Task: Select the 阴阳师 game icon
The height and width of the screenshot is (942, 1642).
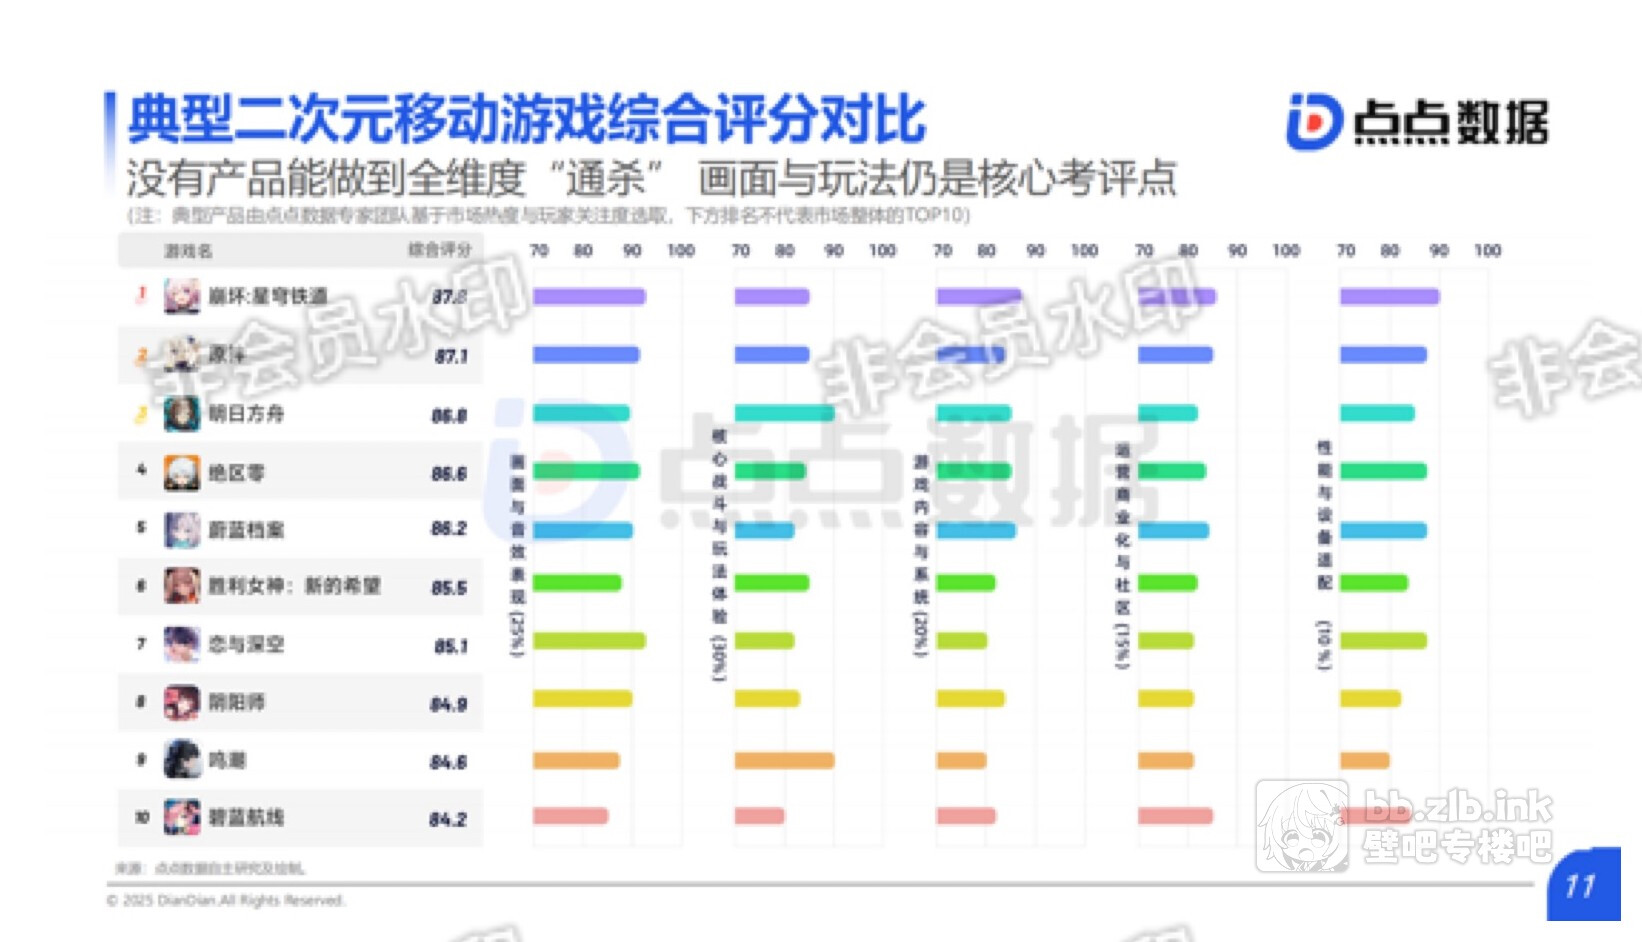Action: (x=182, y=702)
